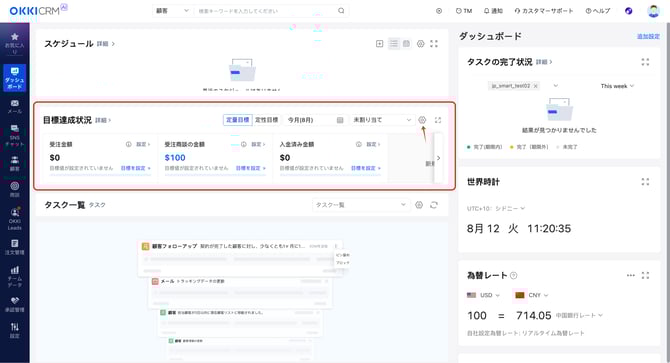The height and width of the screenshot is (363, 670).
Task: Open the CNY currency dropdown
Action: [x=532, y=295]
